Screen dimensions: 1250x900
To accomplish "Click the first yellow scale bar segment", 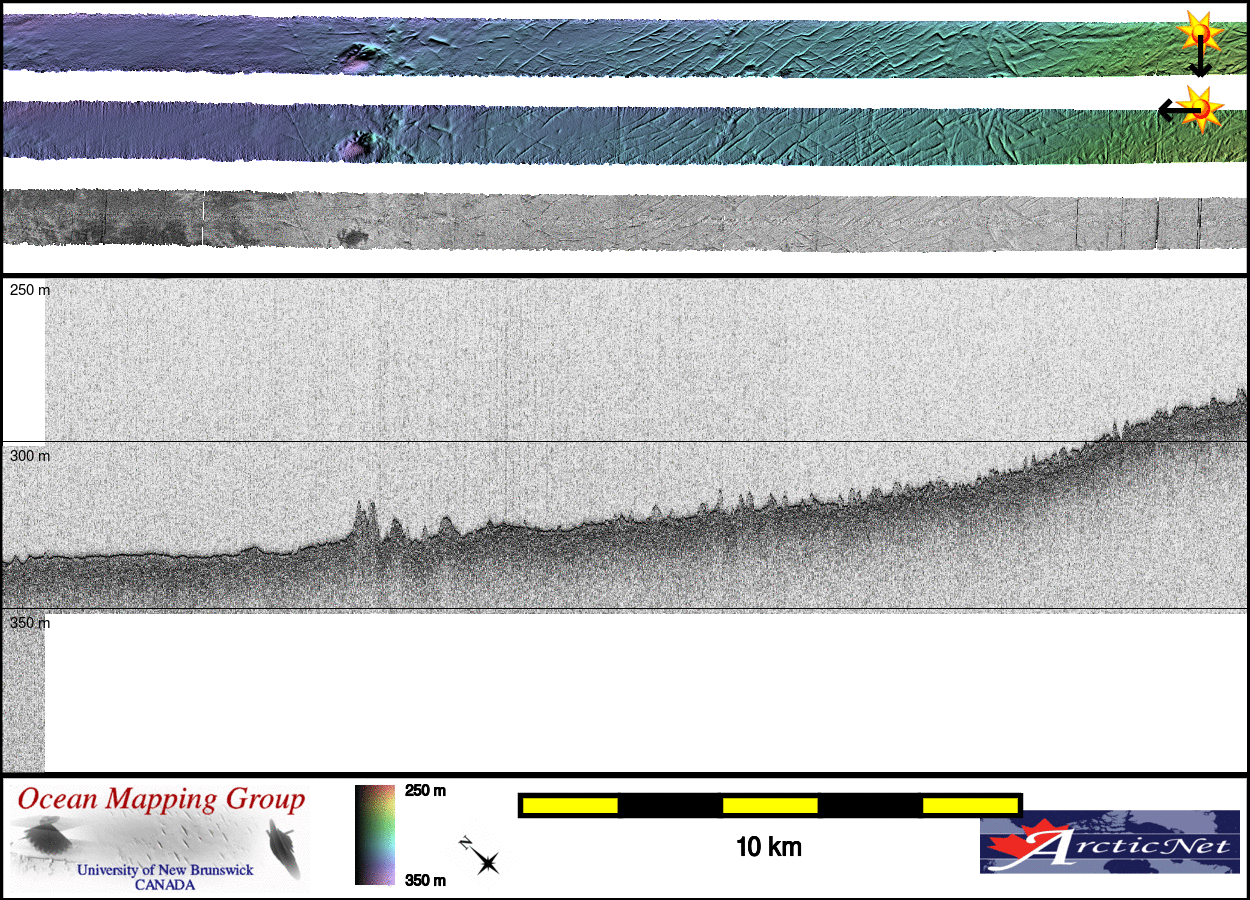I will (x=569, y=805).
